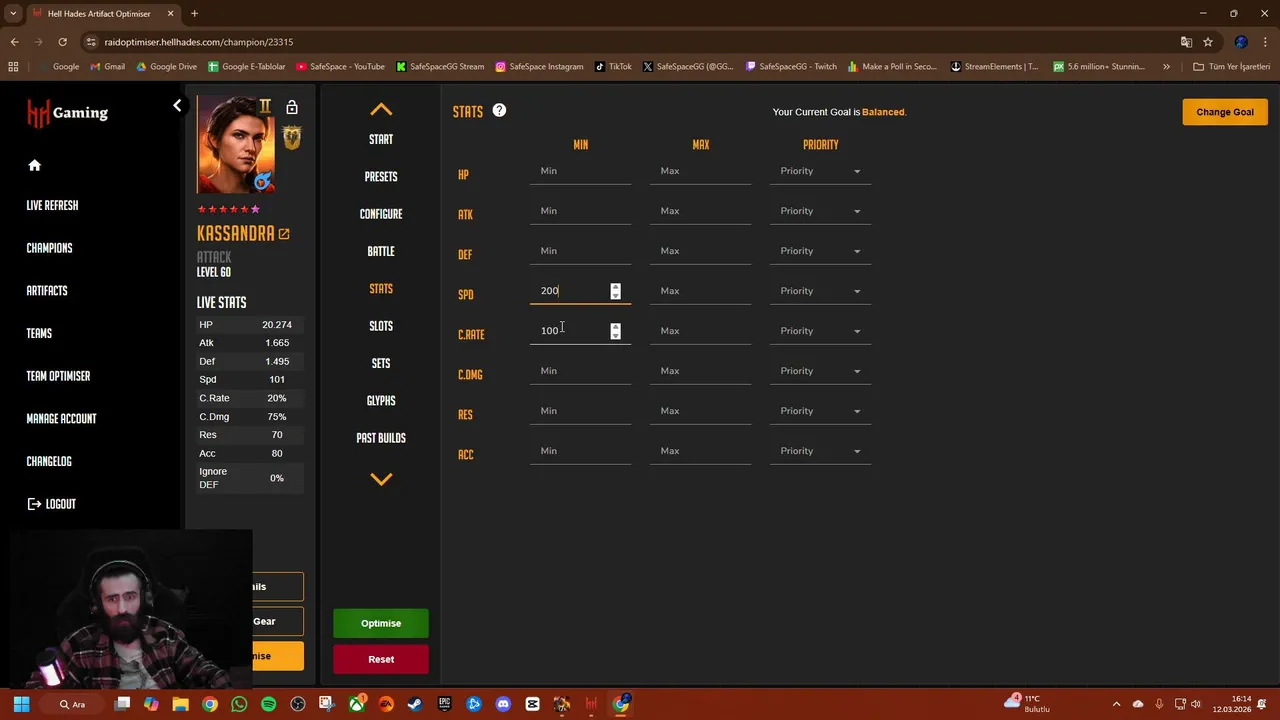Bookmark this page with star icon
The image size is (1280, 720).
1208,42
